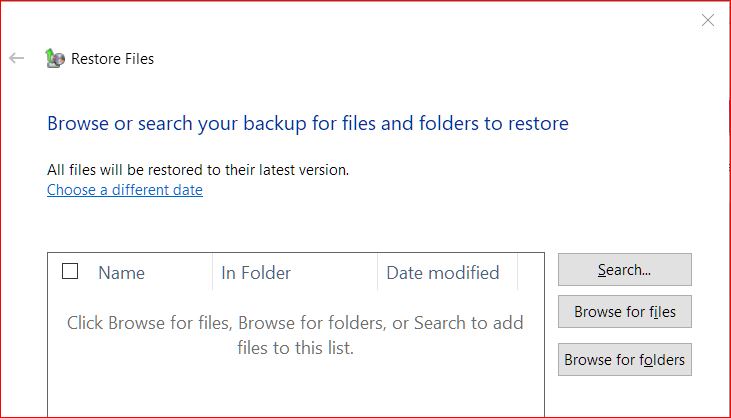Close the Restore Files window

pos(708,20)
